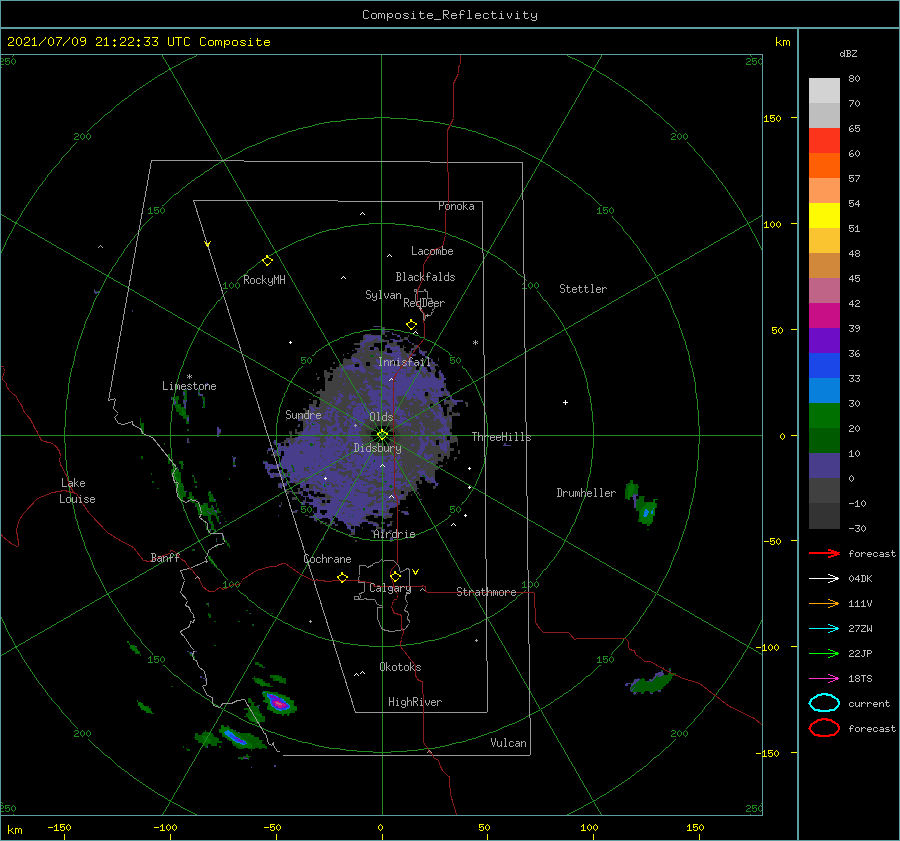Screen dimensions: 900x841
Task: Click the yellow V marker northeast of Calgary
Action: [416, 572]
